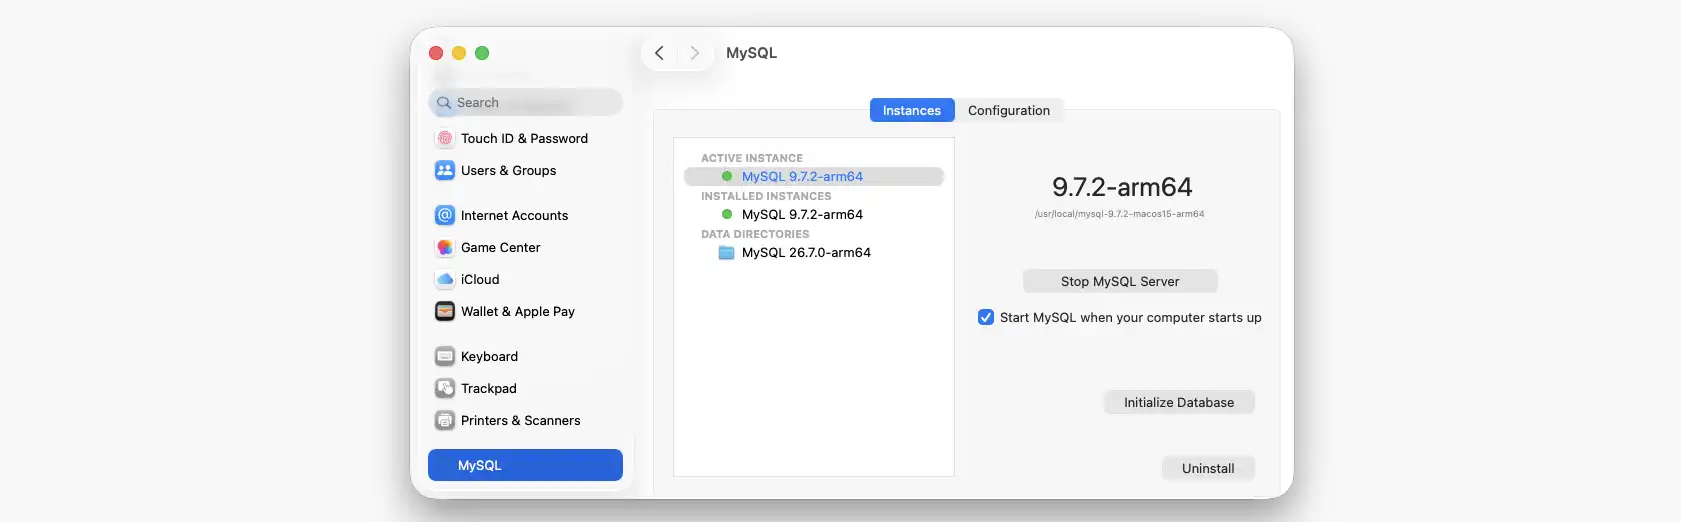The height and width of the screenshot is (522, 1681).
Task: Open Game Center settings
Action: coord(525,248)
